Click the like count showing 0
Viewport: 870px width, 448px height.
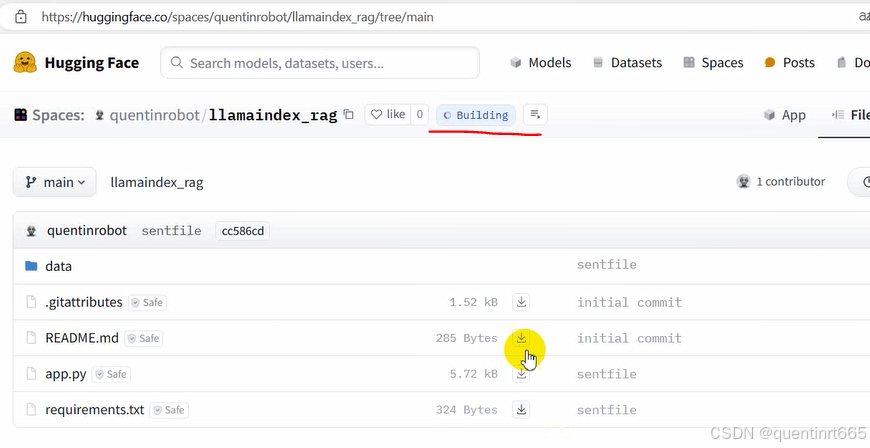tap(419, 114)
